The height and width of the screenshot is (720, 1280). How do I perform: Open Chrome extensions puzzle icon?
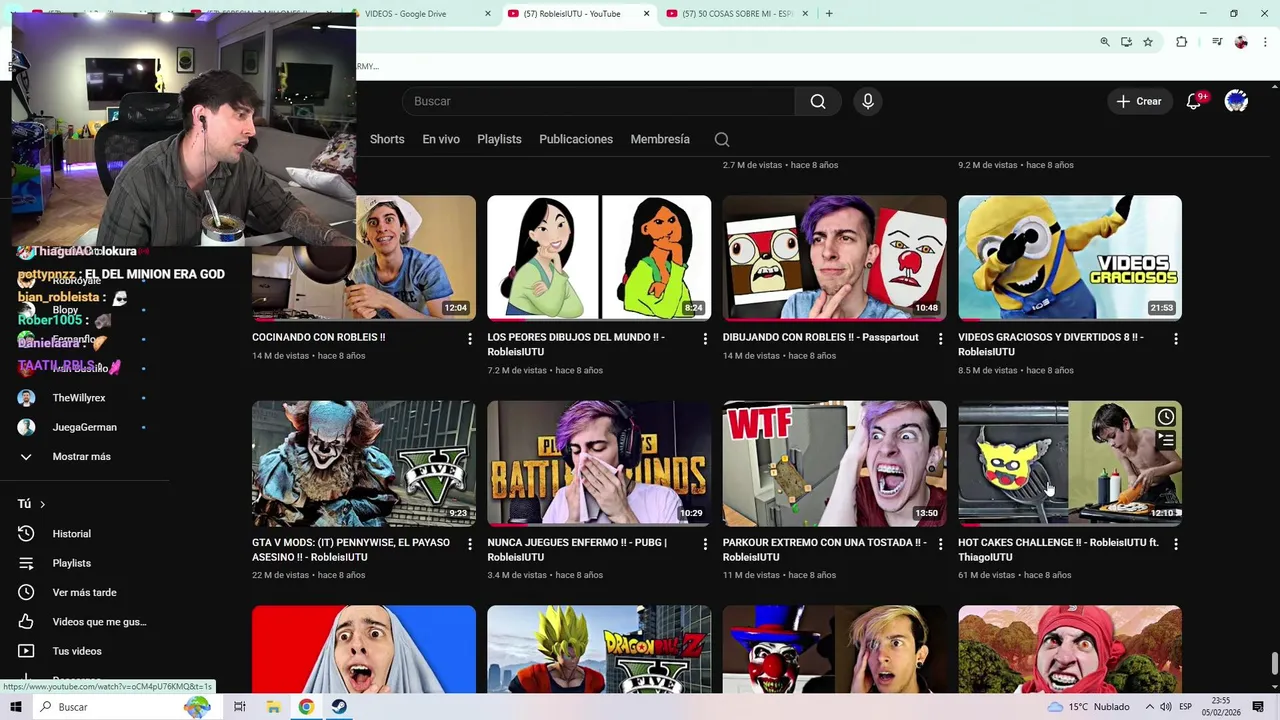point(1182,42)
